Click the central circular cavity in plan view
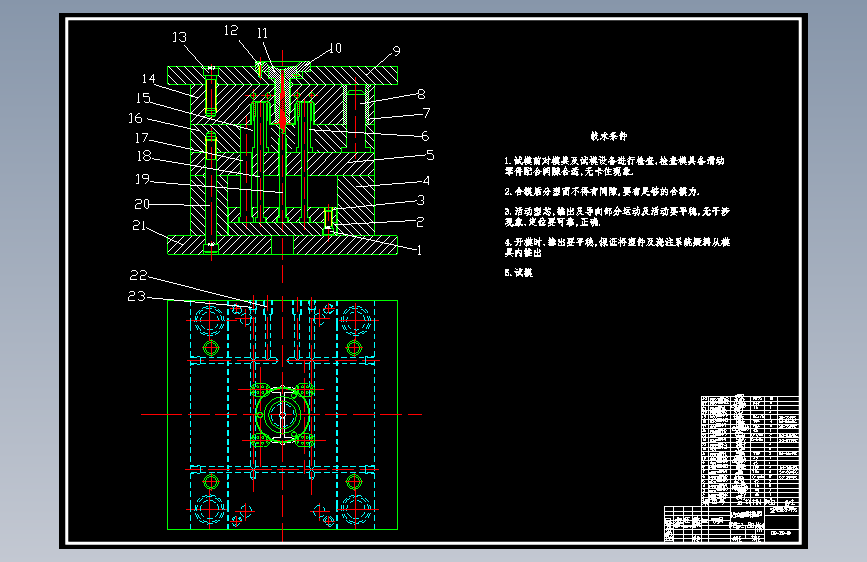 click(x=283, y=414)
